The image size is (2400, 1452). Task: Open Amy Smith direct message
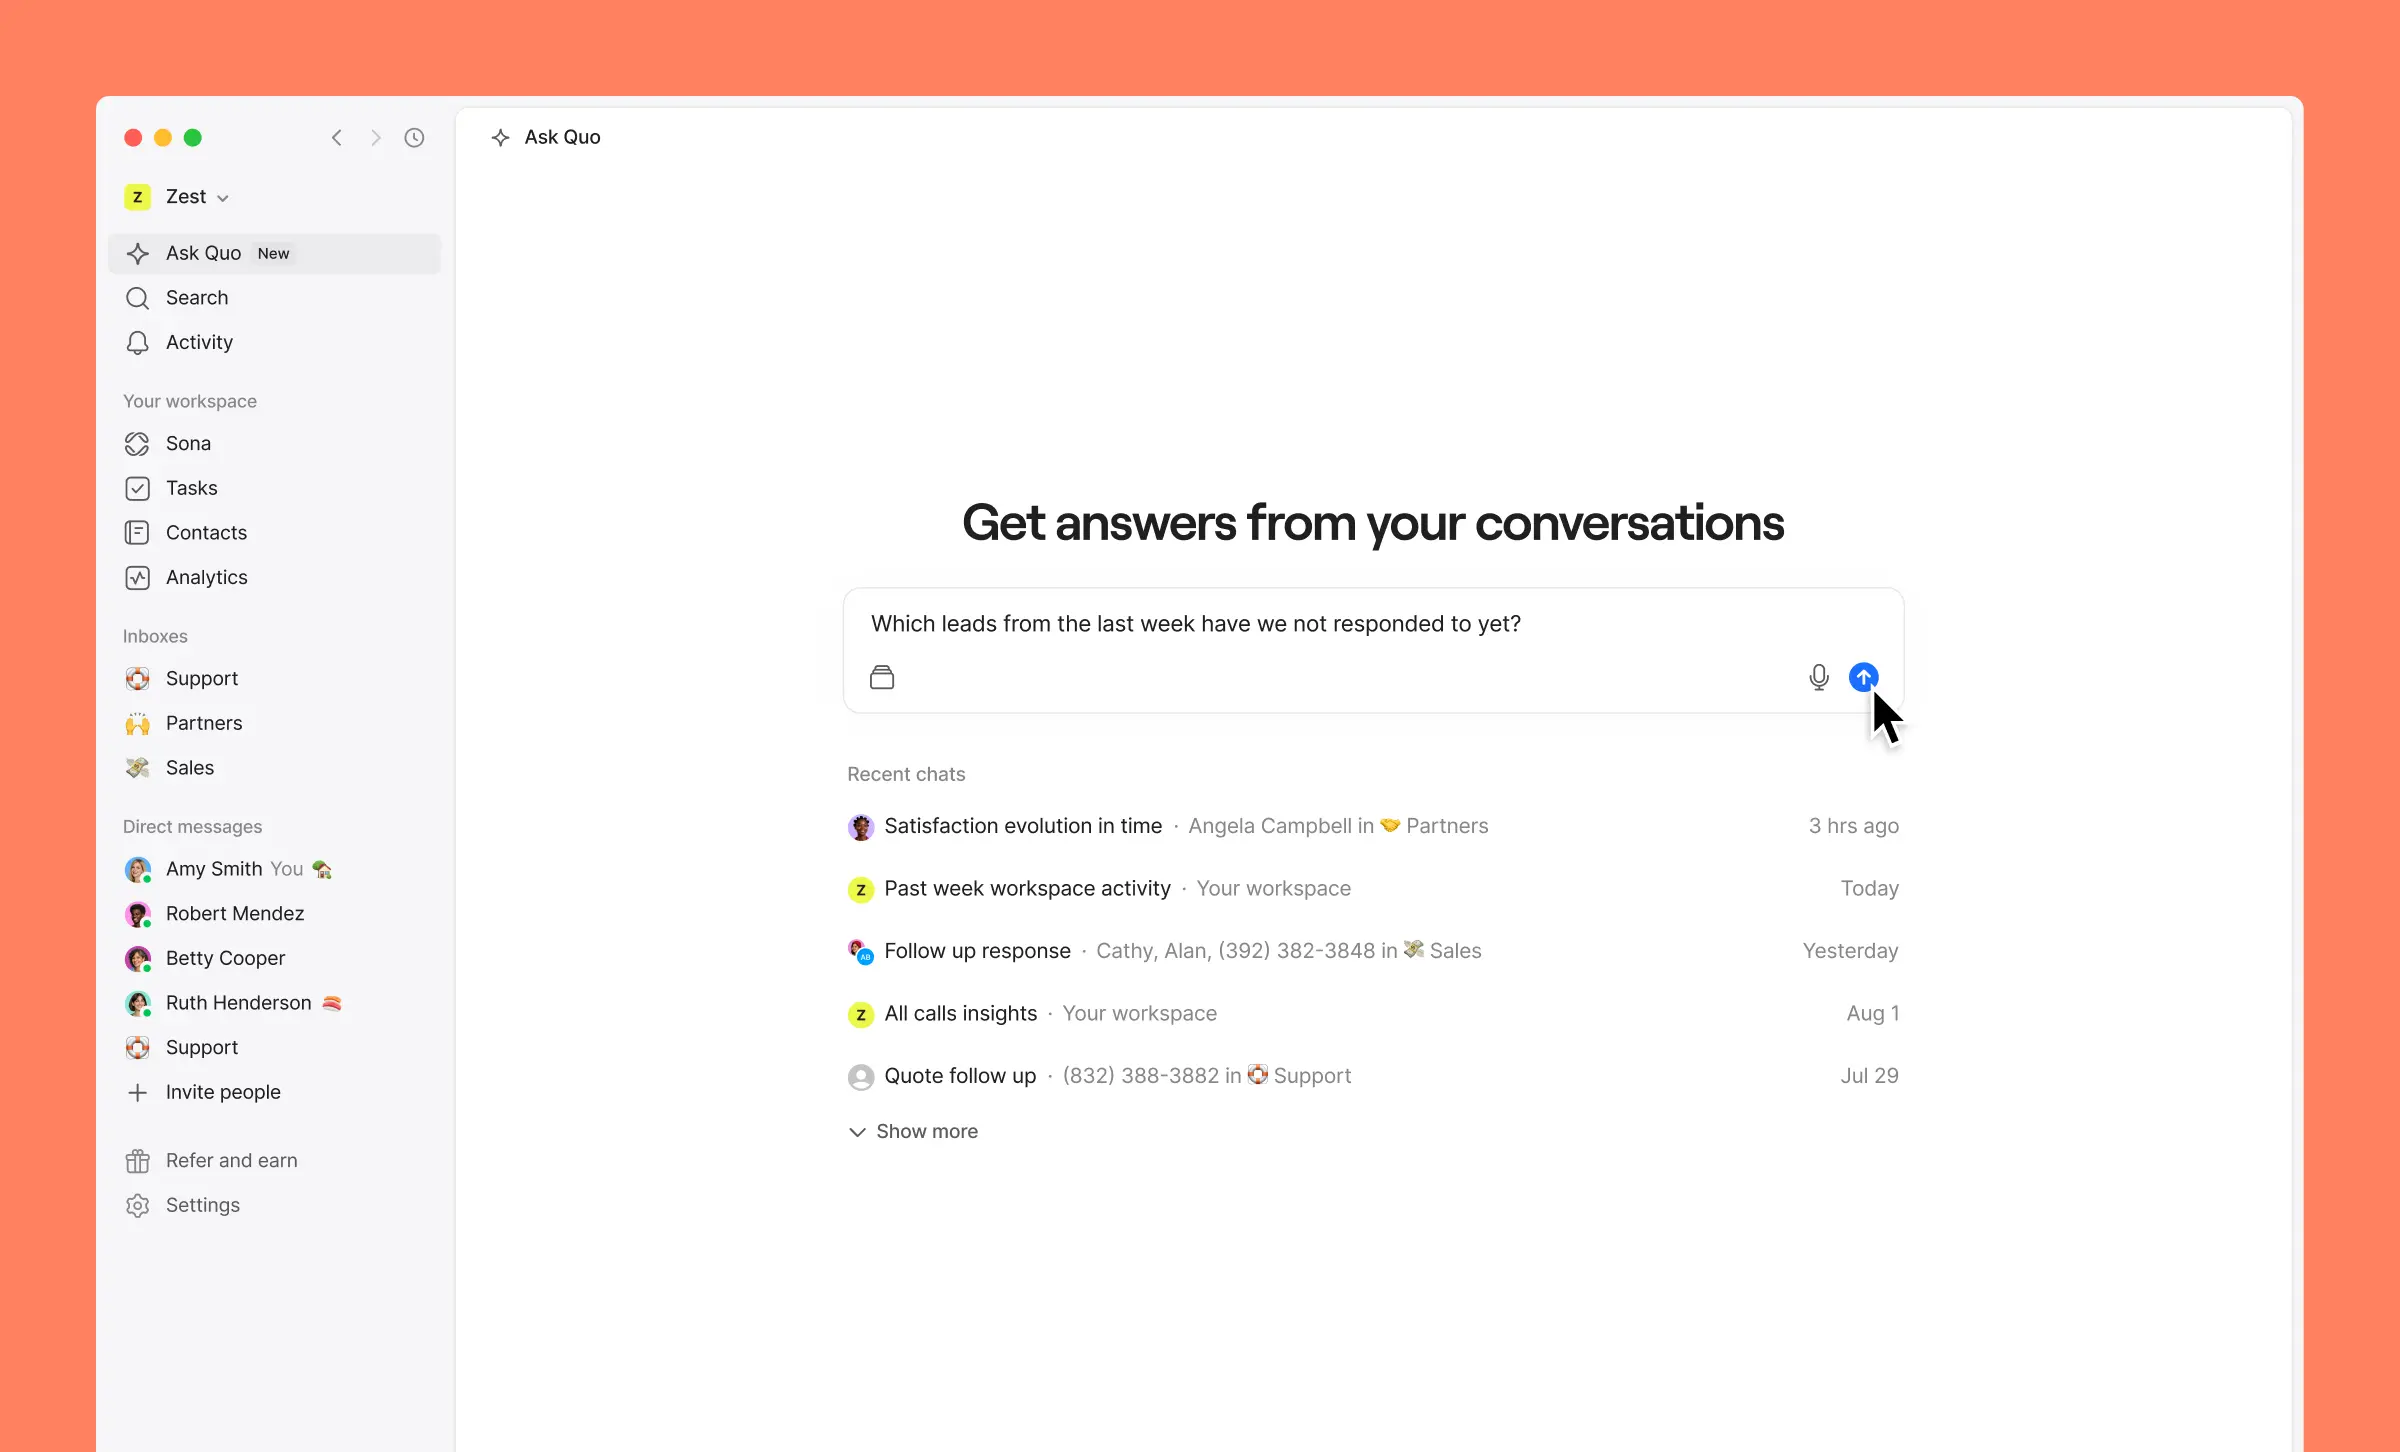[x=274, y=868]
